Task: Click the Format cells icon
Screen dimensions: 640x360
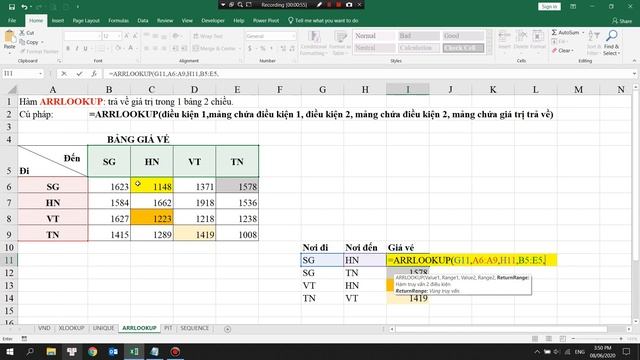Action: (x=538, y=36)
